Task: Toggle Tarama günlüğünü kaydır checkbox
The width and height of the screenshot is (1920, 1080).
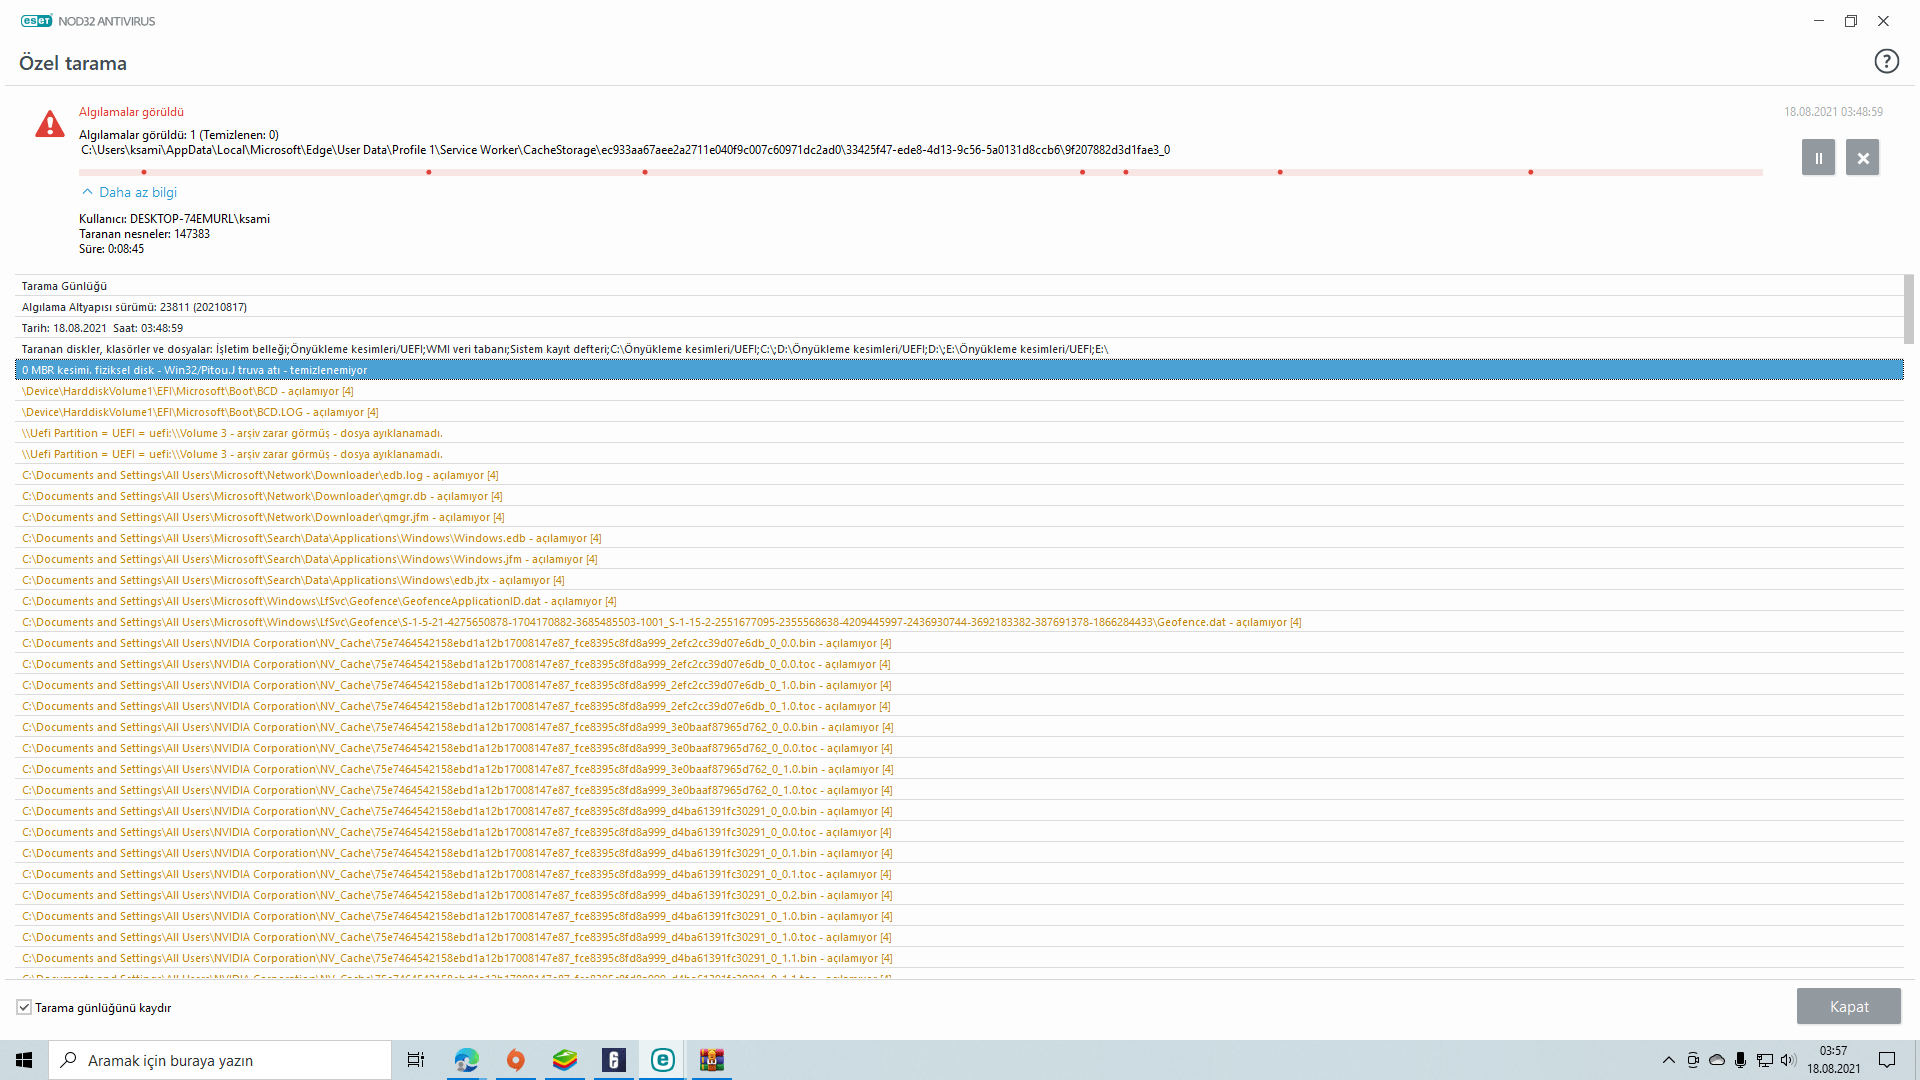Action: (24, 1007)
